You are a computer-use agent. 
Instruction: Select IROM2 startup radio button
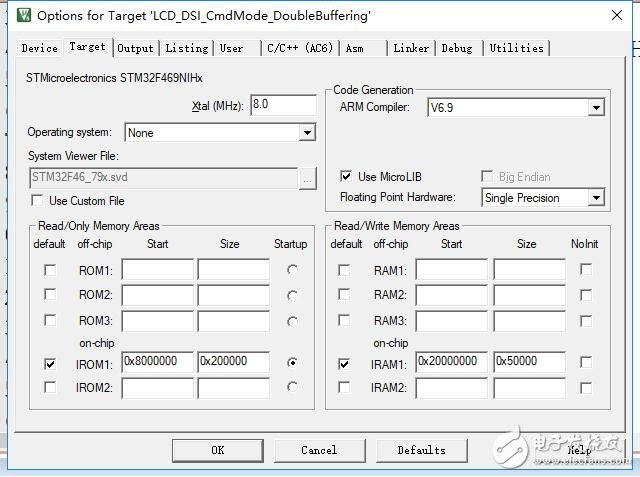(292, 386)
